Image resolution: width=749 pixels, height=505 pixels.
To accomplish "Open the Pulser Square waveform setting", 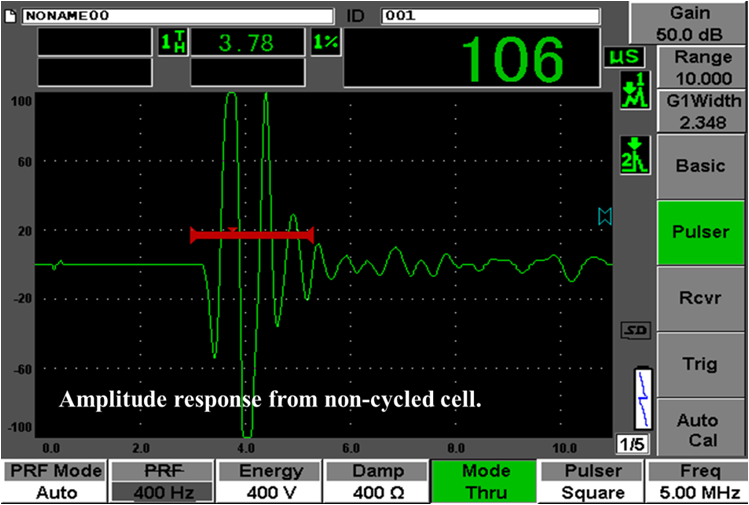I will click(x=592, y=481).
